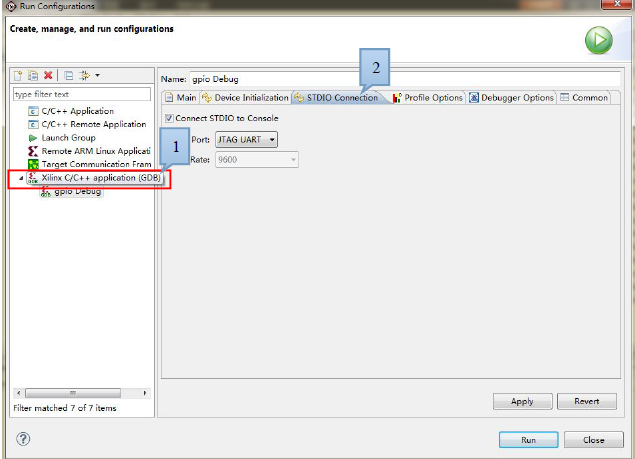Viewport: 635px width, 459px height.
Task: Click the New launch configuration icon
Action: tap(19, 76)
